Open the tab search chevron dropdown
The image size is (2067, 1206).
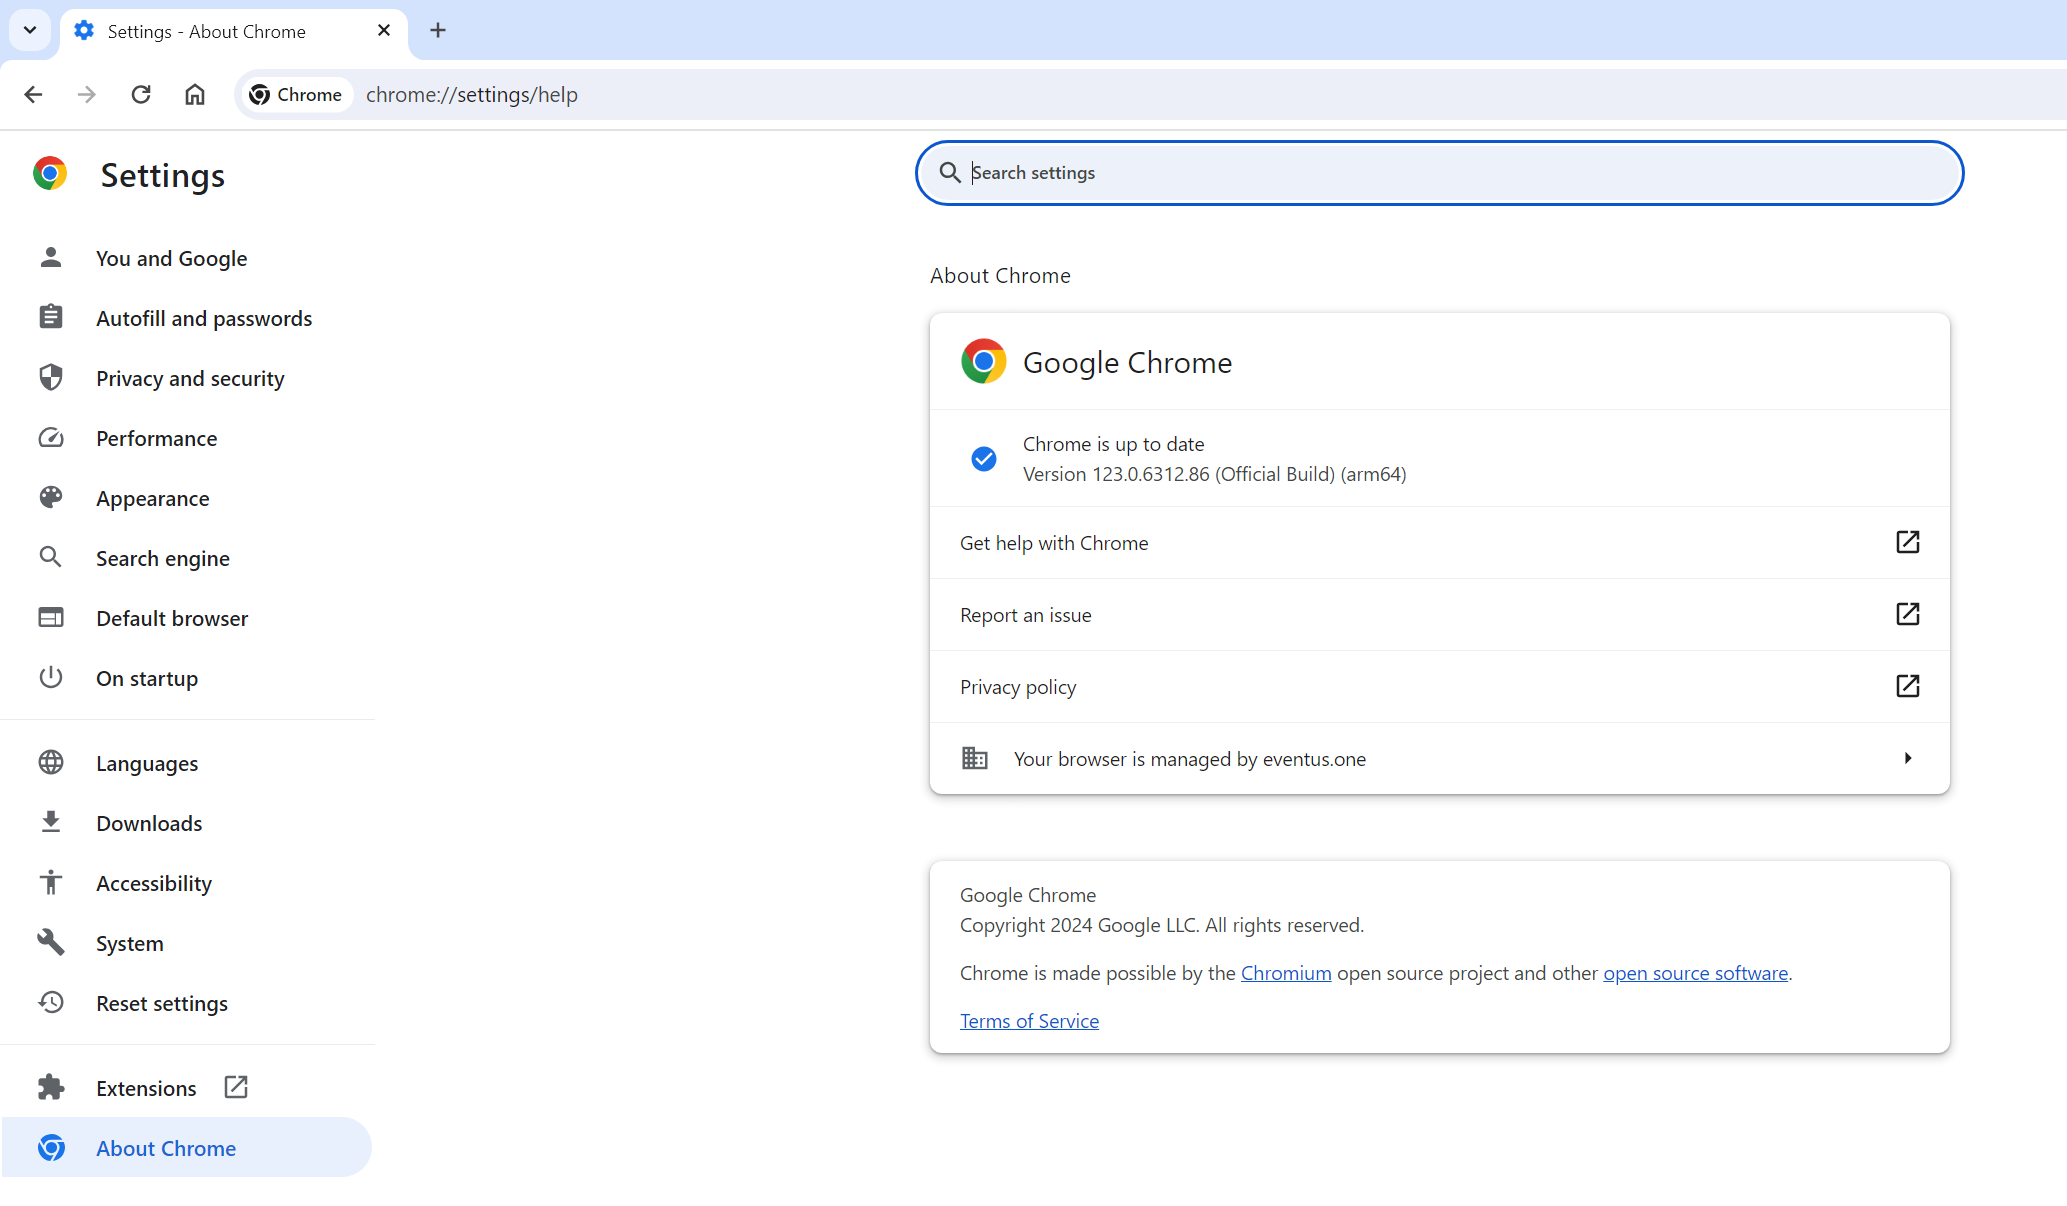[29, 30]
